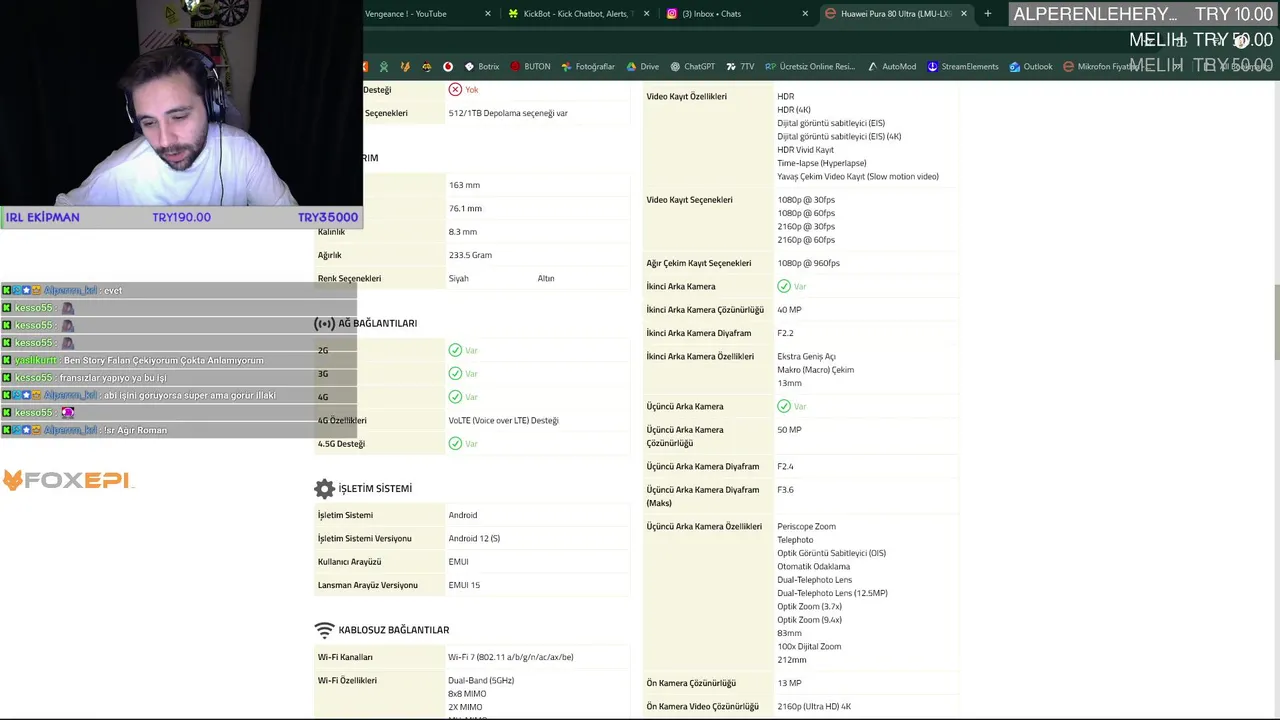
Task: Click the Wi-Fi icon beside Kablosuz Bağlantılar
Action: (324, 630)
